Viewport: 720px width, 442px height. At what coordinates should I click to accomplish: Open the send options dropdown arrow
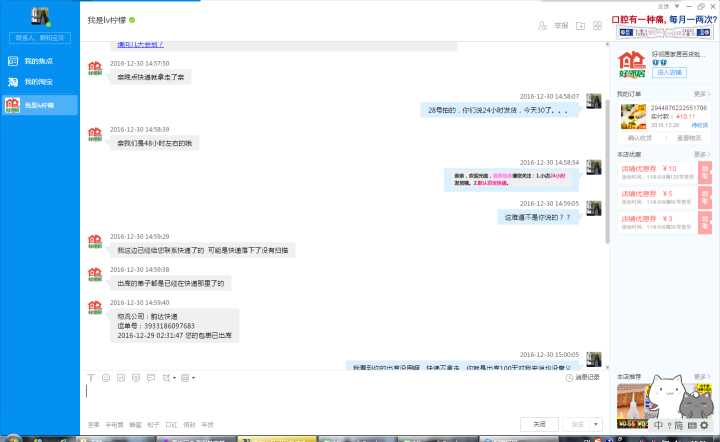pos(596,424)
